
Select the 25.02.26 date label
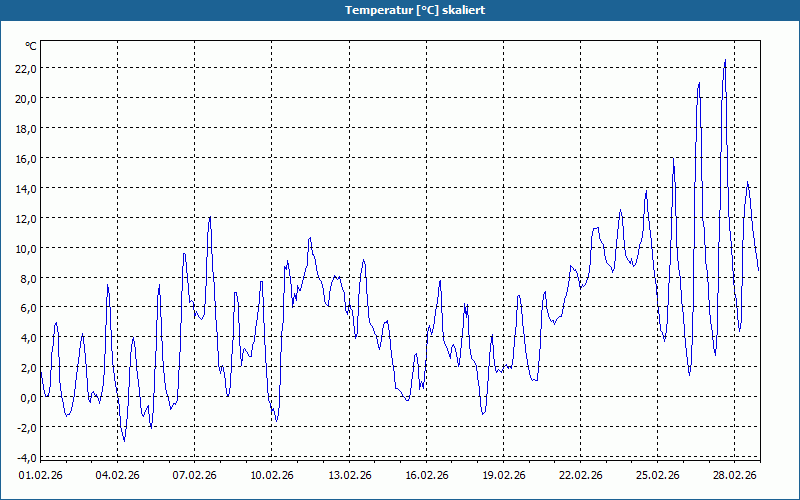click(658, 476)
